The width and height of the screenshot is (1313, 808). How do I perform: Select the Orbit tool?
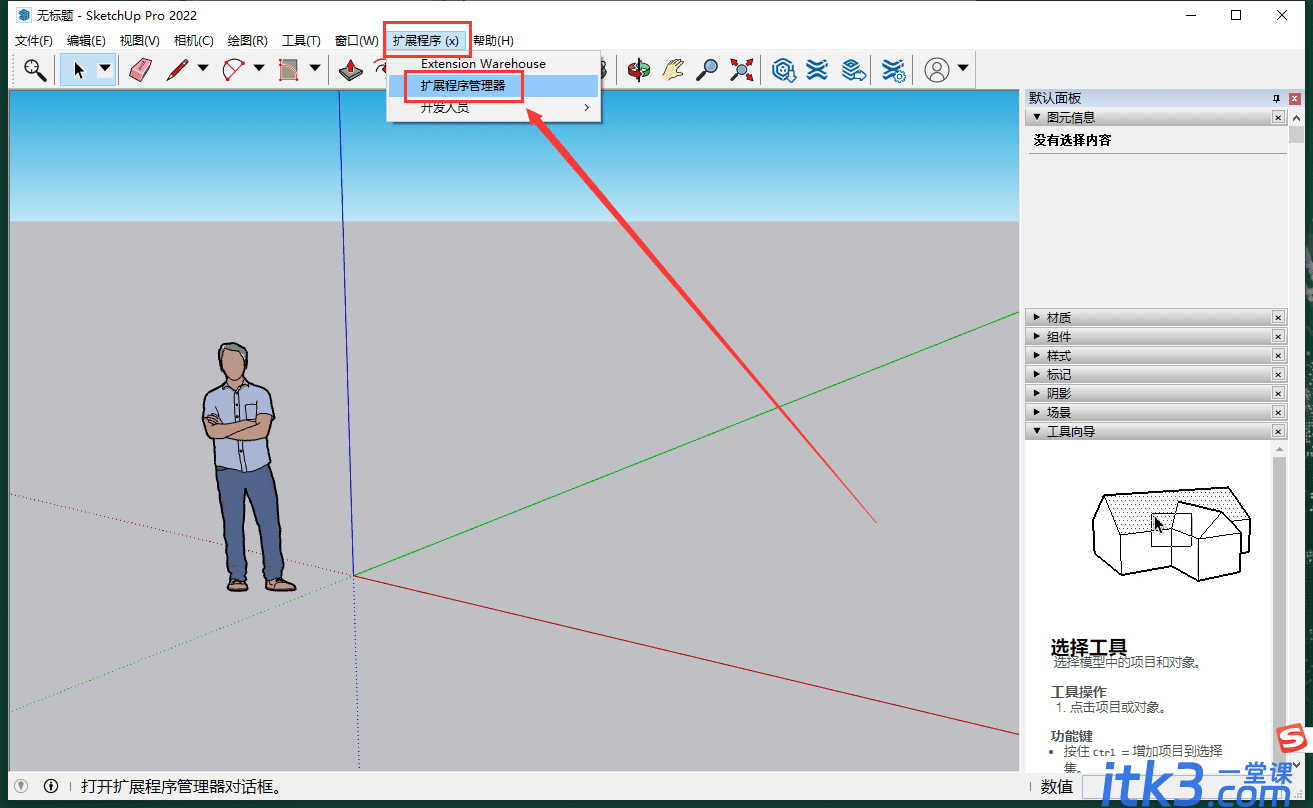point(638,69)
